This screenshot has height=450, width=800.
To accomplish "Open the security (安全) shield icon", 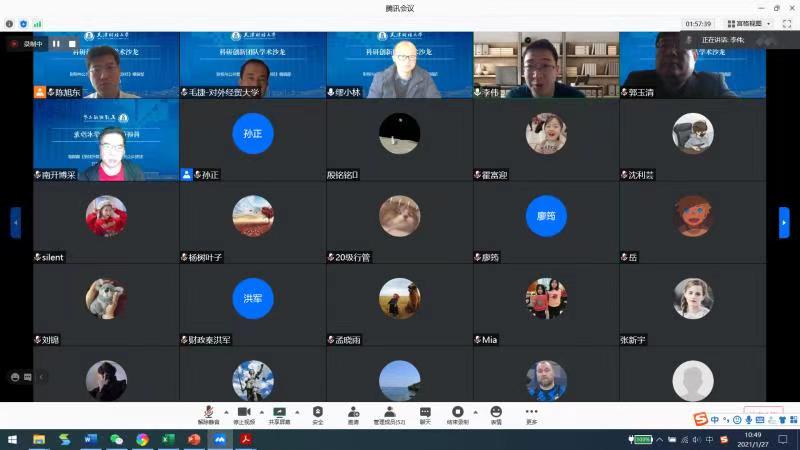I will pyautogui.click(x=317, y=413).
